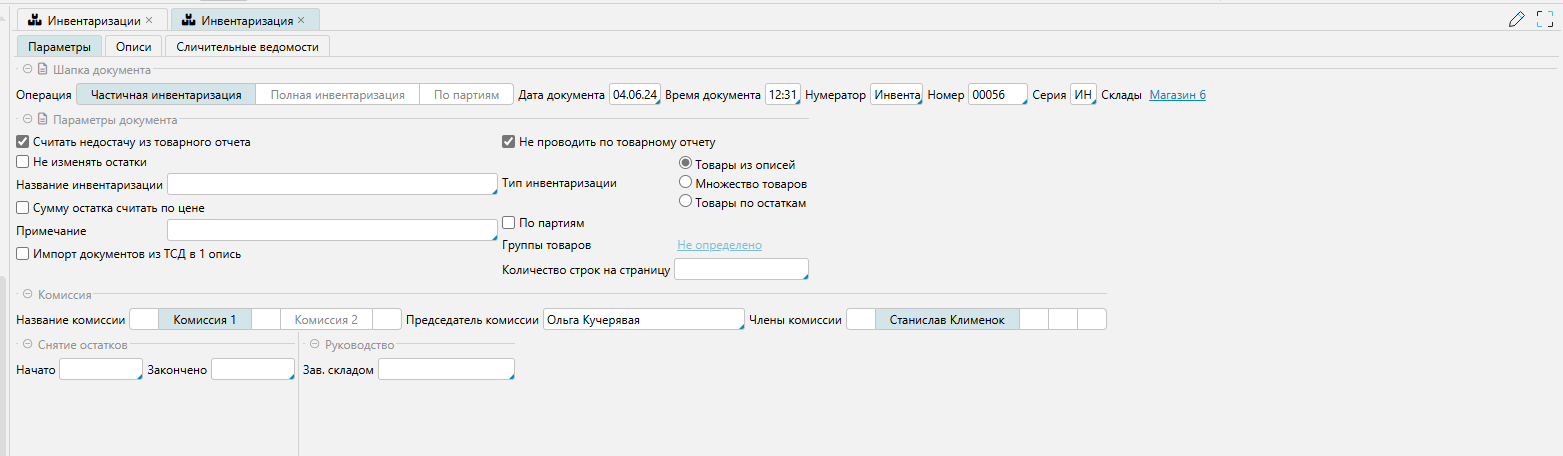Click the Не определено groups link
The width and height of the screenshot is (1563, 456).
719,245
